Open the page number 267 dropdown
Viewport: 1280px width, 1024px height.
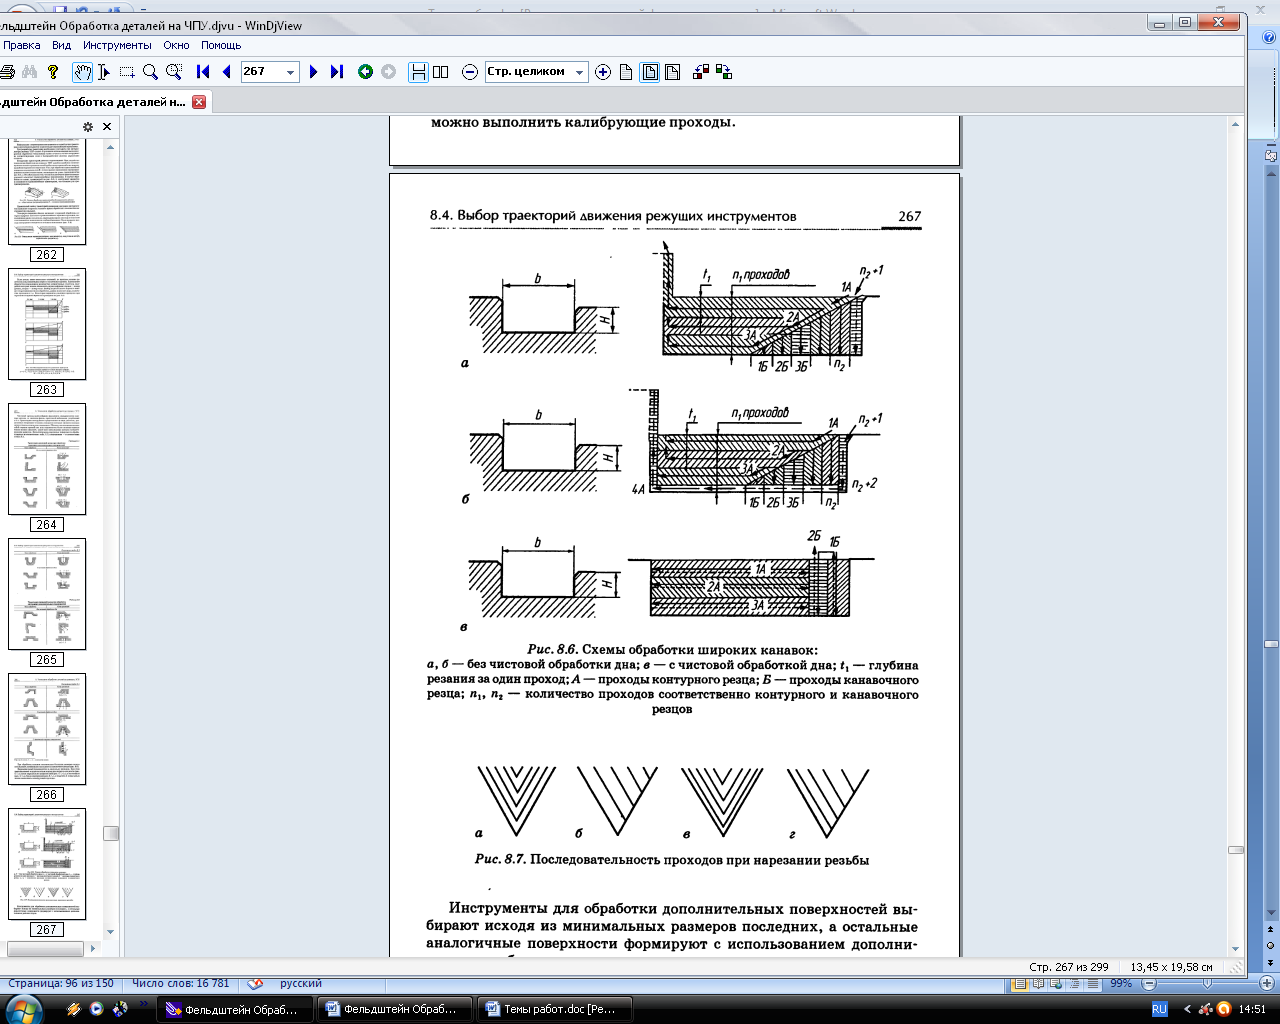(x=291, y=72)
